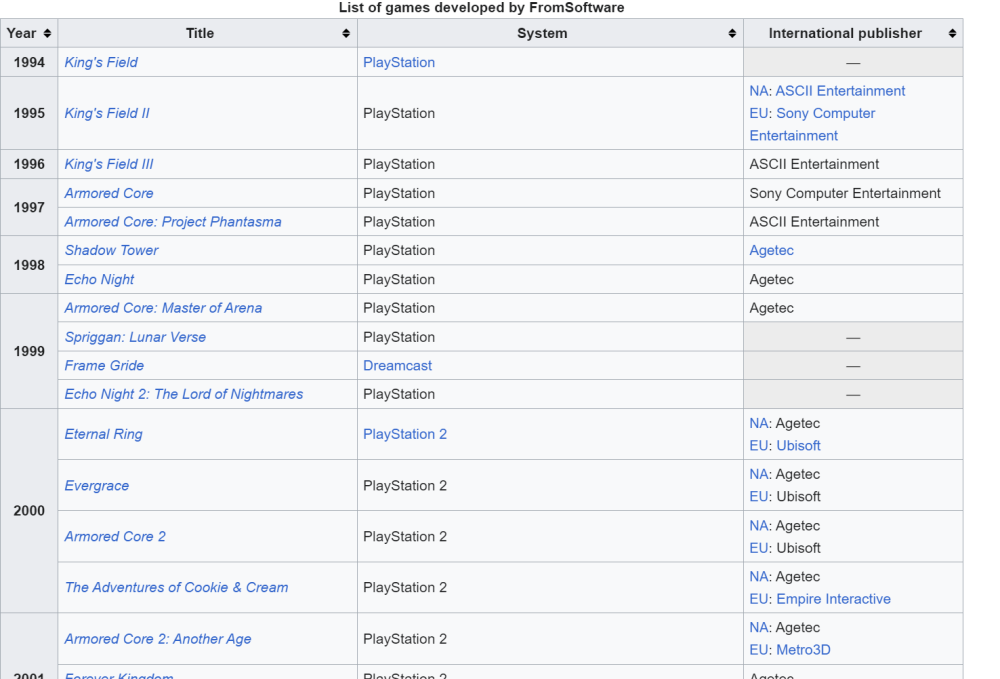
Task: Select The Adventures of Cookie & Cream
Action: coord(176,587)
